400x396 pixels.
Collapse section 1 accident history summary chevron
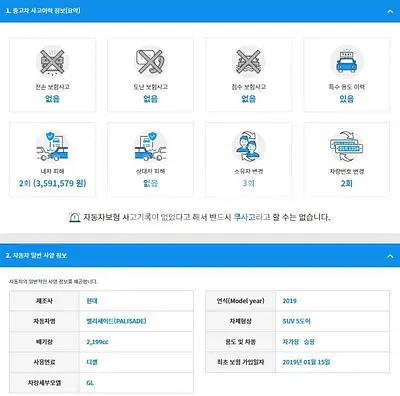coord(390,11)
